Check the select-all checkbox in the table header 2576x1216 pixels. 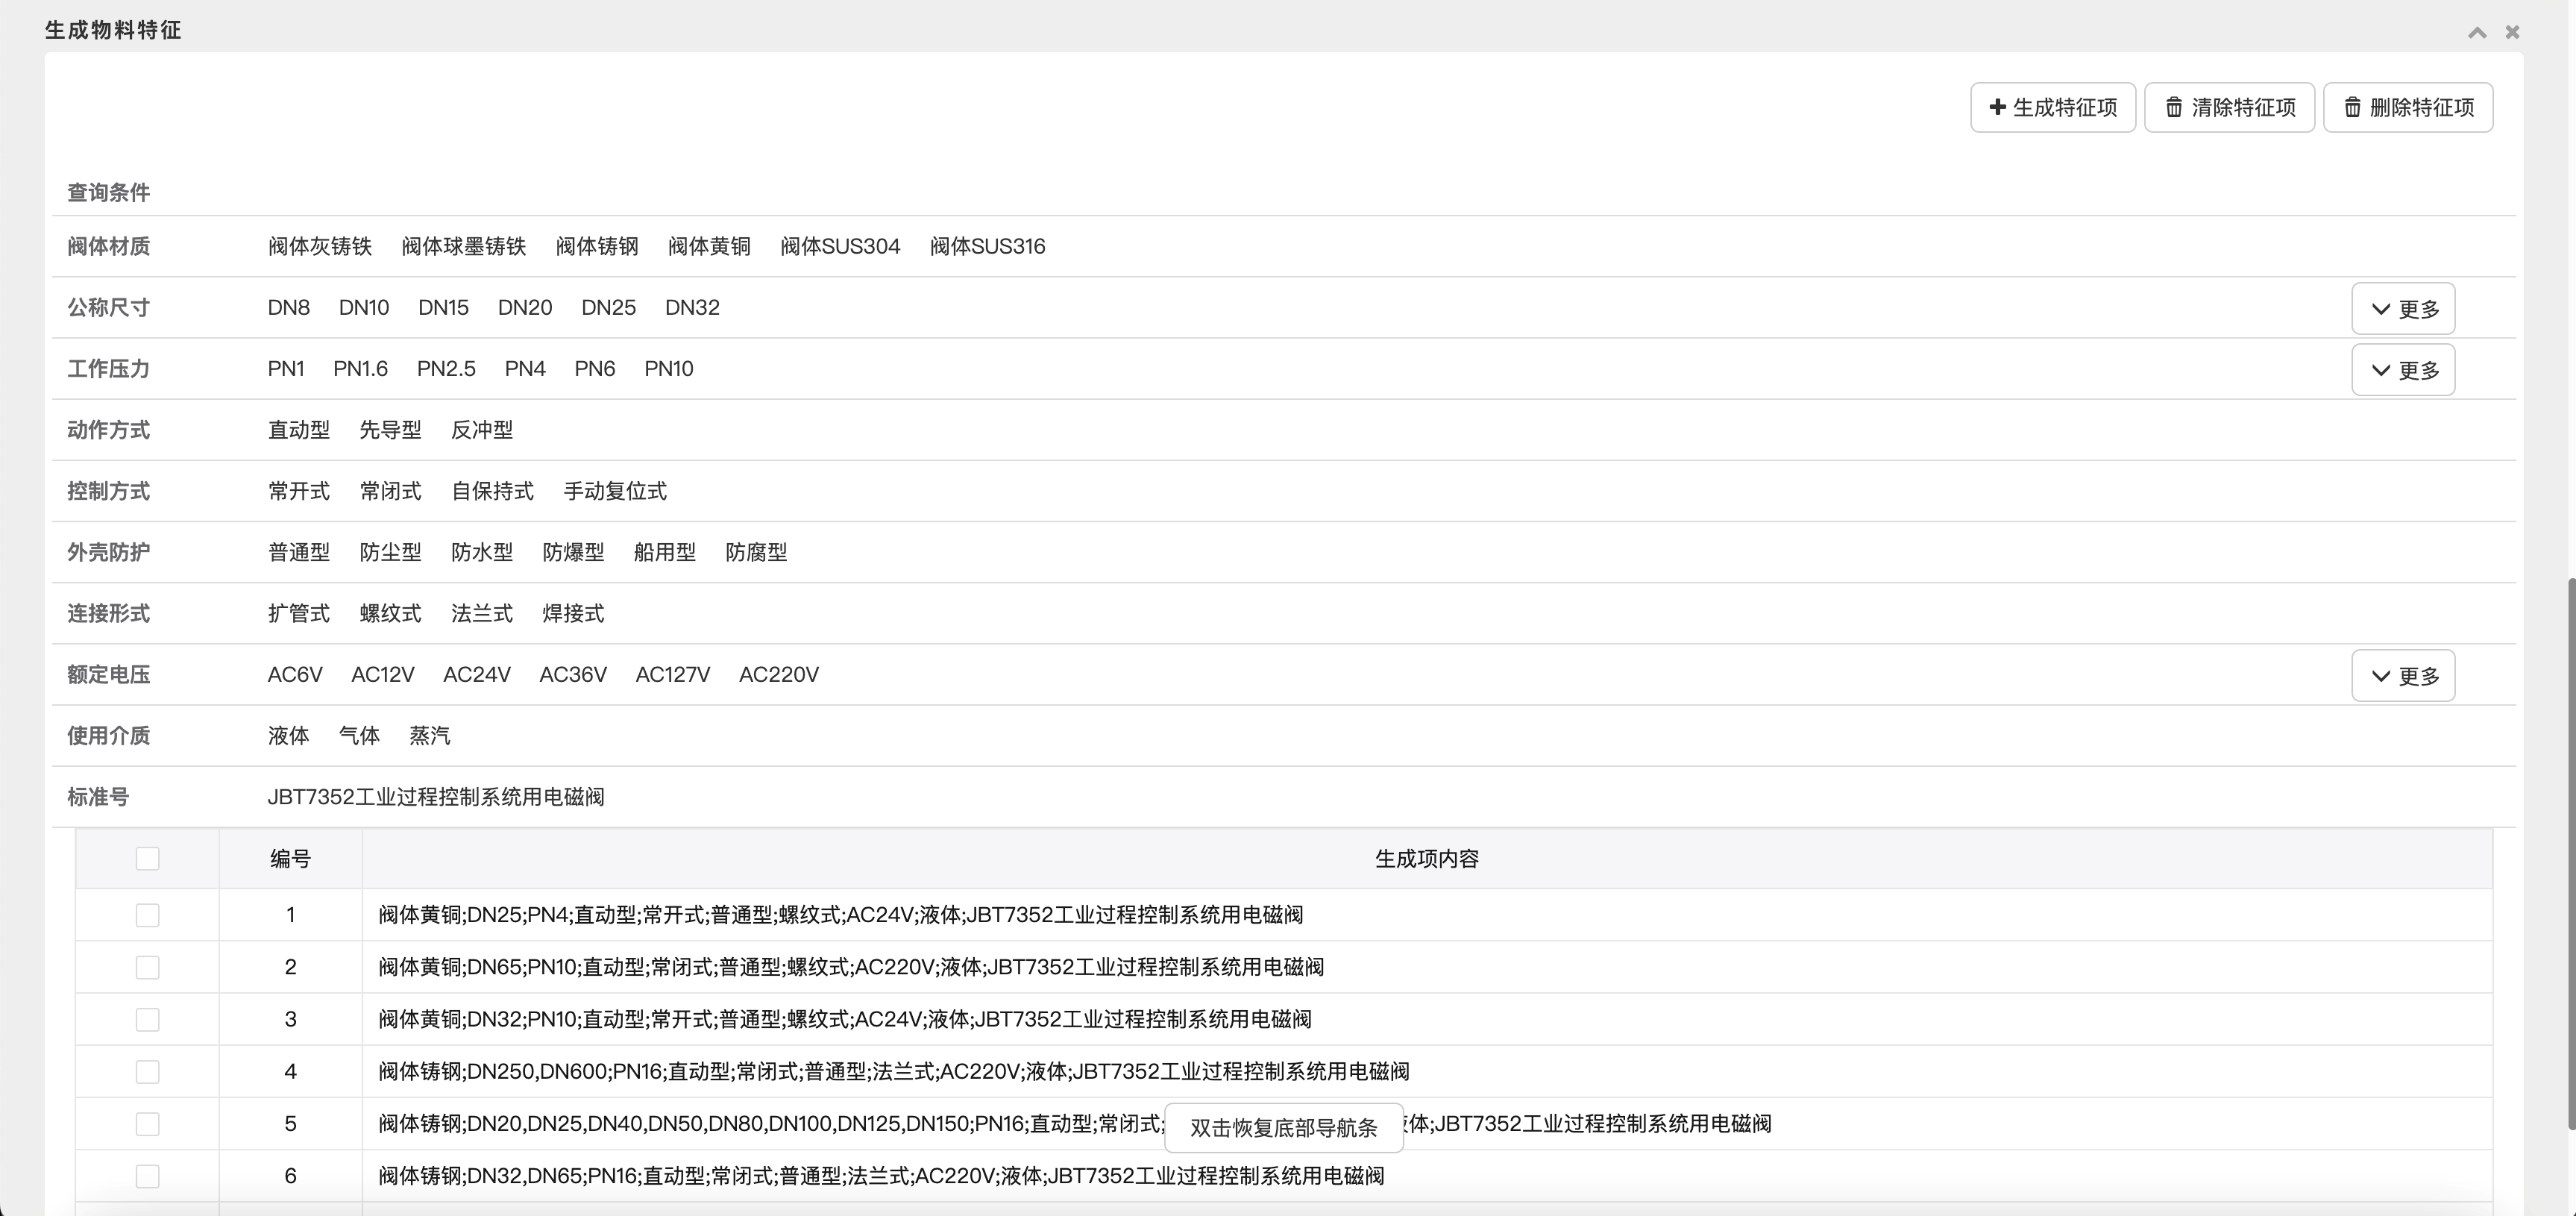pyautogui.click(x=147, y=858)
